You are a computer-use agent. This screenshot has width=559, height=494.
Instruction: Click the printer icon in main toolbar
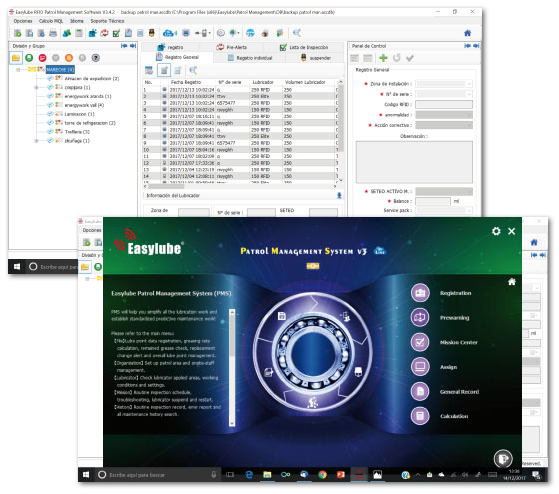coord(53,33)
